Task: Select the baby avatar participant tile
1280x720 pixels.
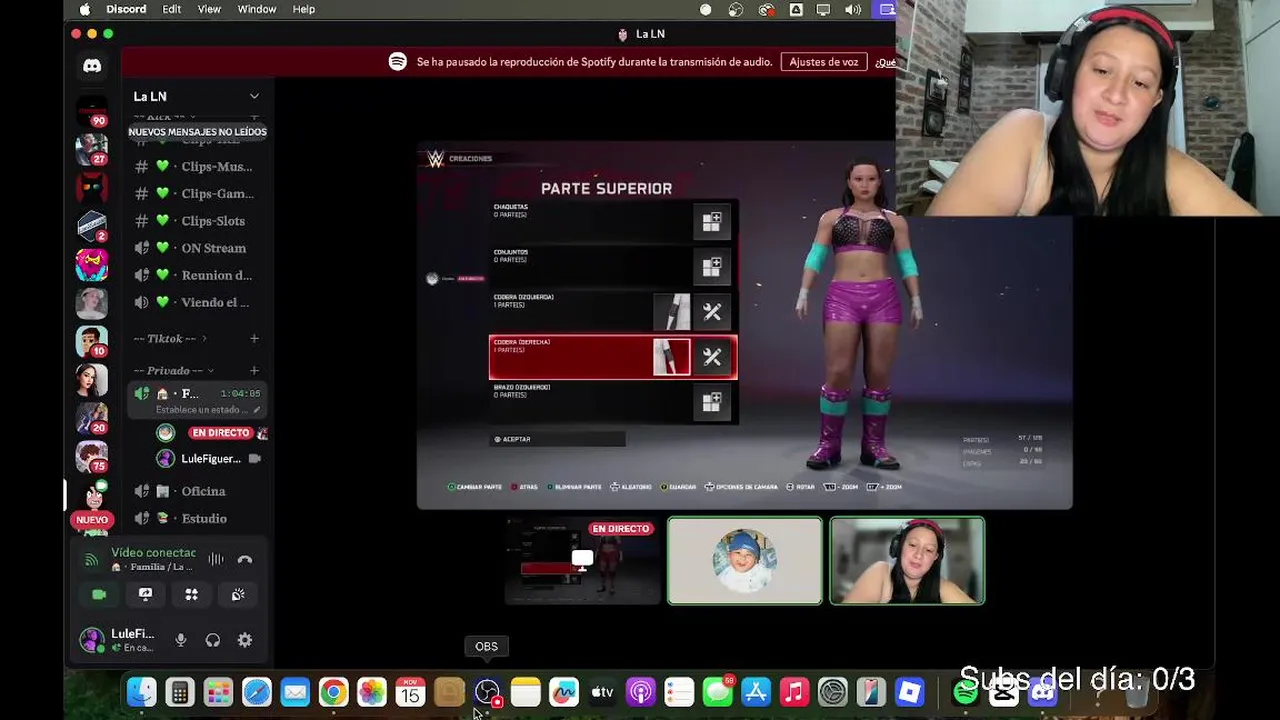Action: coord(745,561)
